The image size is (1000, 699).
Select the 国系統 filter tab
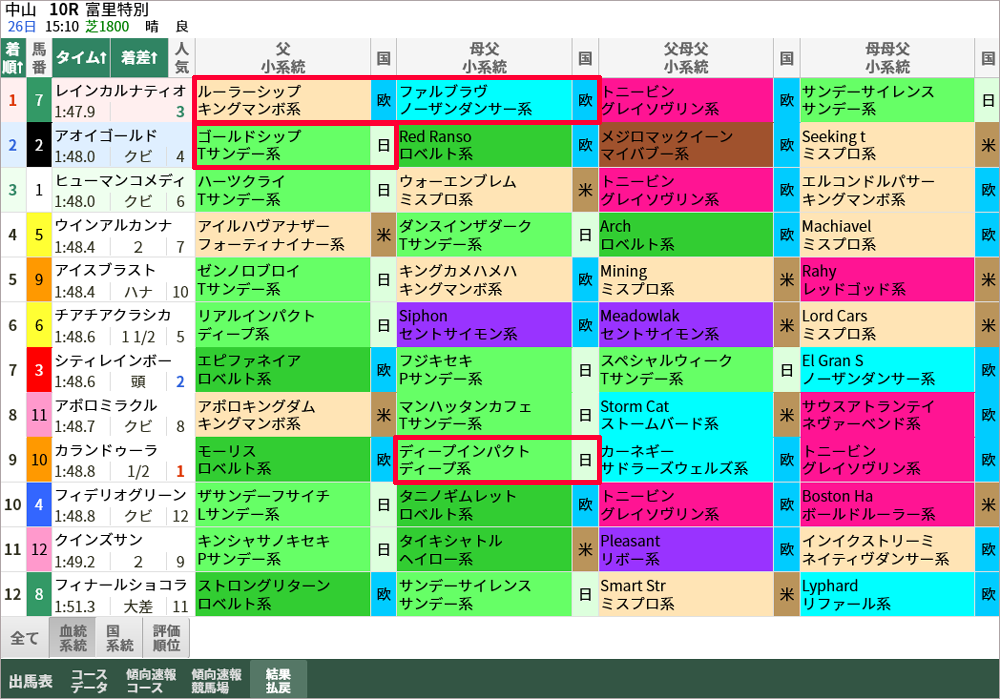(119, 638)
